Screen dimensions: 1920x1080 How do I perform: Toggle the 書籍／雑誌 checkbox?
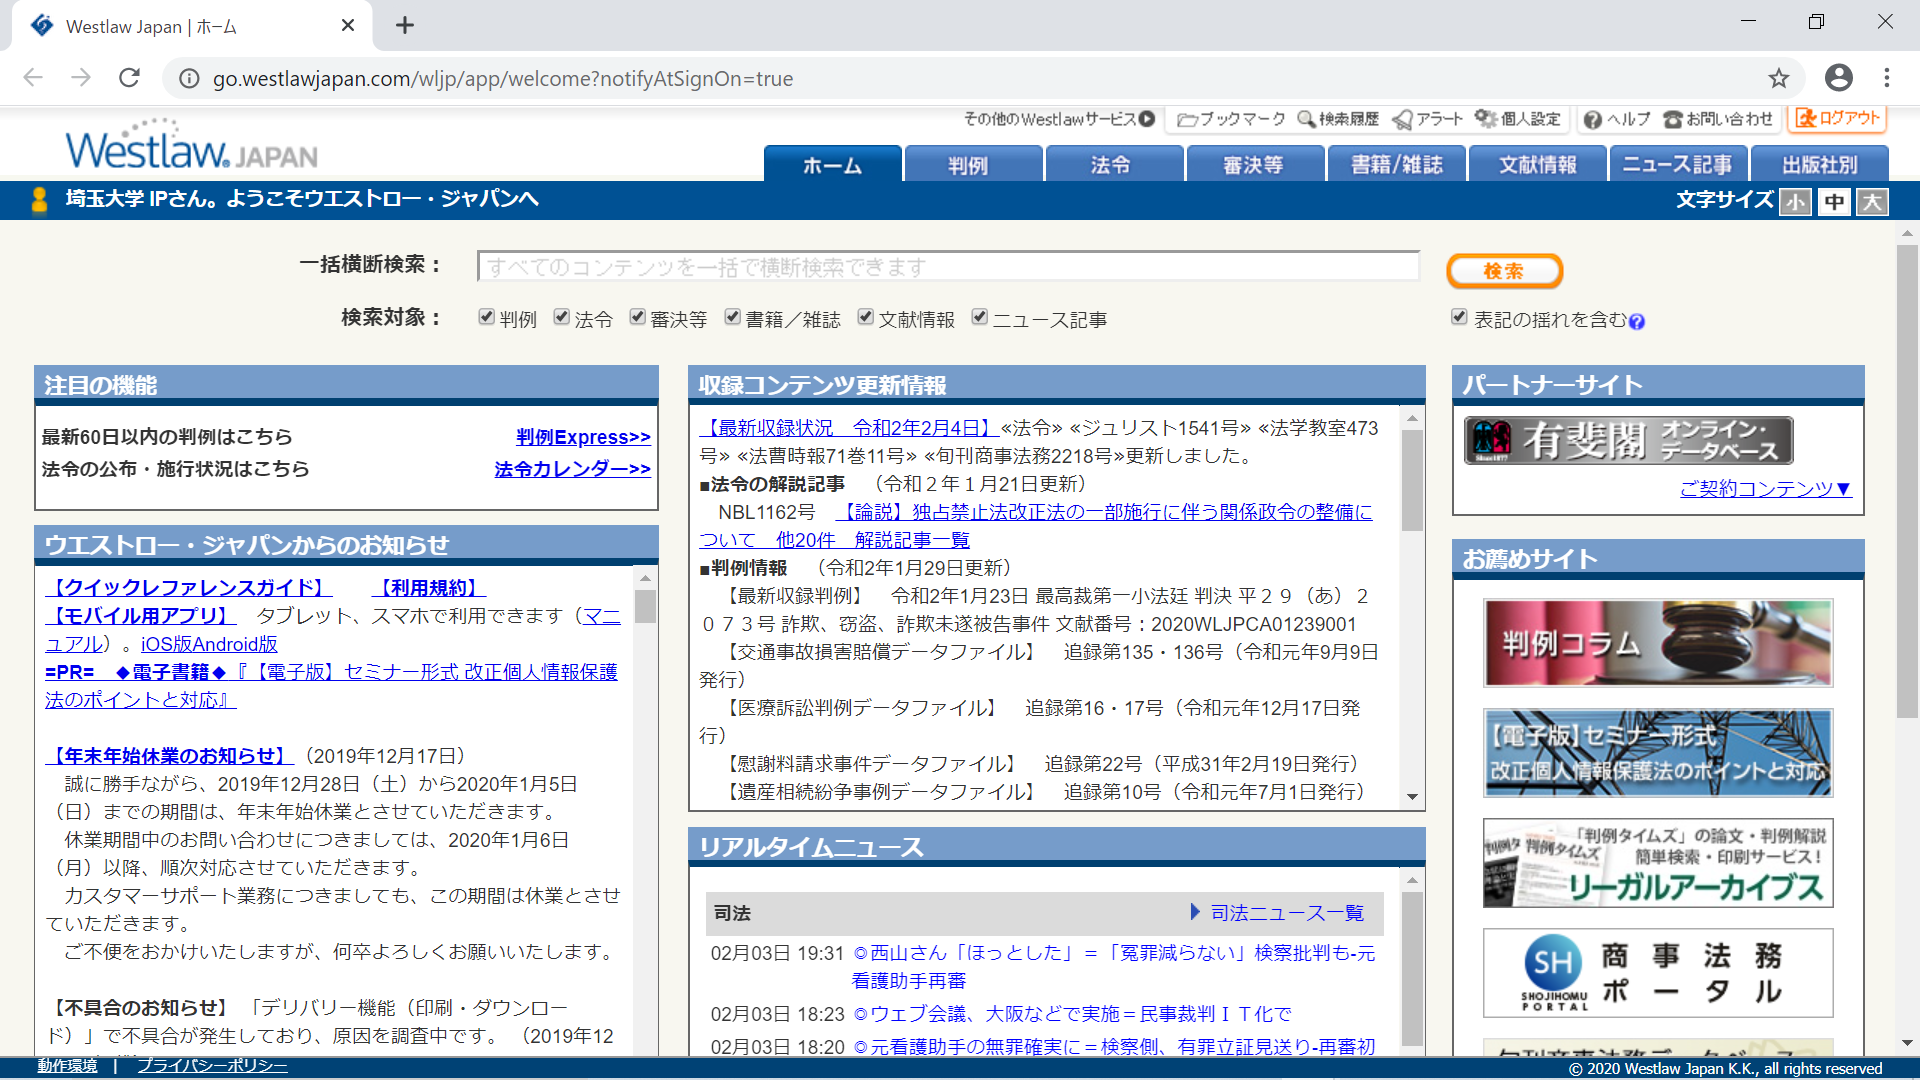(x=732, y=317)
